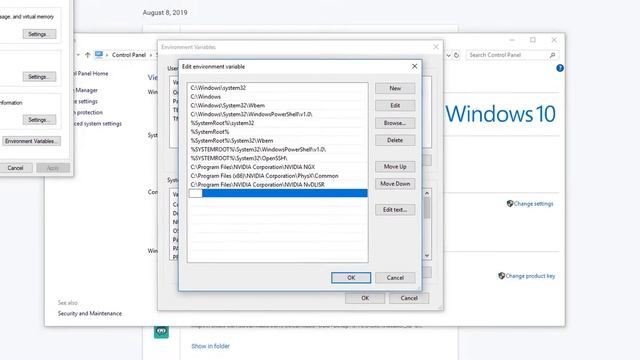The image size is (640, 360).
Task: Click the Settings... button above Environment Variables
Action: [x=39, y=120]
